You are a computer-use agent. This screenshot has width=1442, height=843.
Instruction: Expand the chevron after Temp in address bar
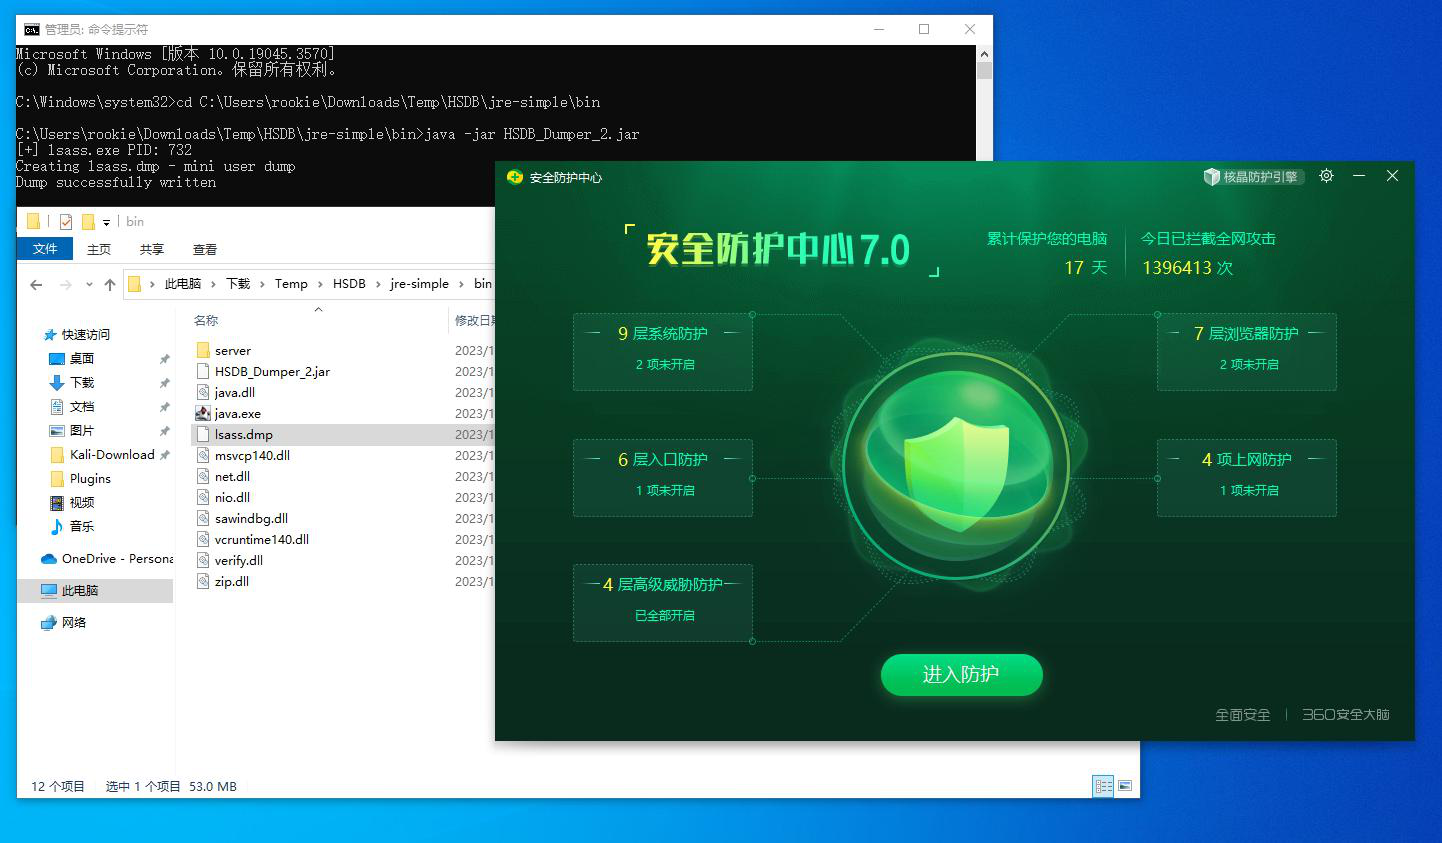tap(320, 284)
